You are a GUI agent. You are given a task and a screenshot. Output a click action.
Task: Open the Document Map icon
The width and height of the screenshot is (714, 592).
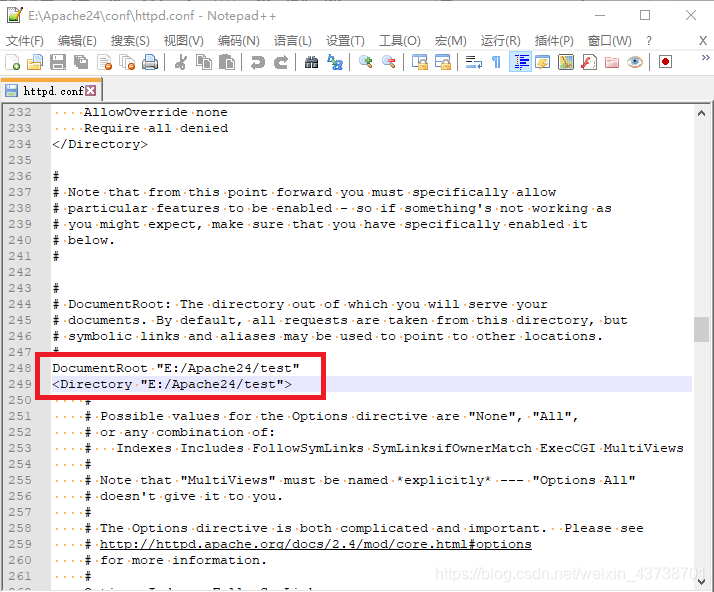click(x=566, y=62)
